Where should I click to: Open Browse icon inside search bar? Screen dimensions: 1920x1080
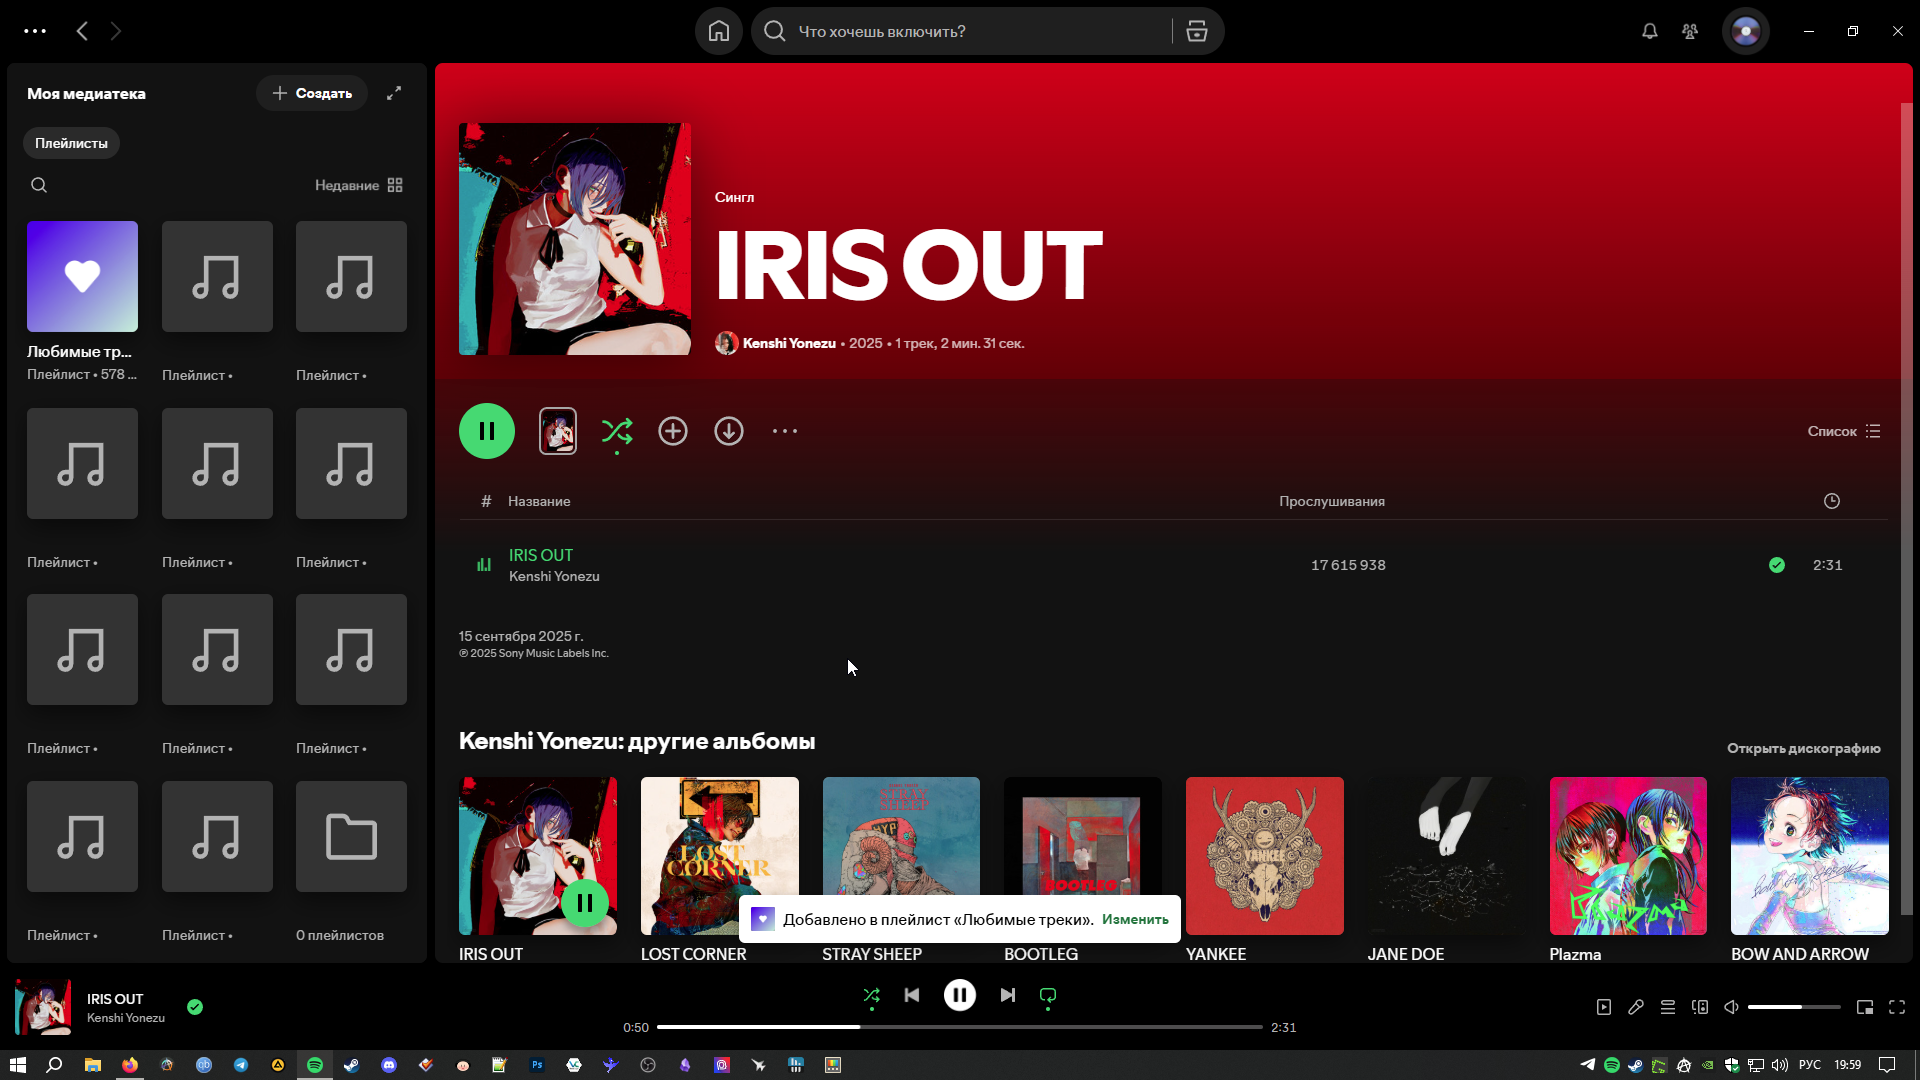point(1197,31)
